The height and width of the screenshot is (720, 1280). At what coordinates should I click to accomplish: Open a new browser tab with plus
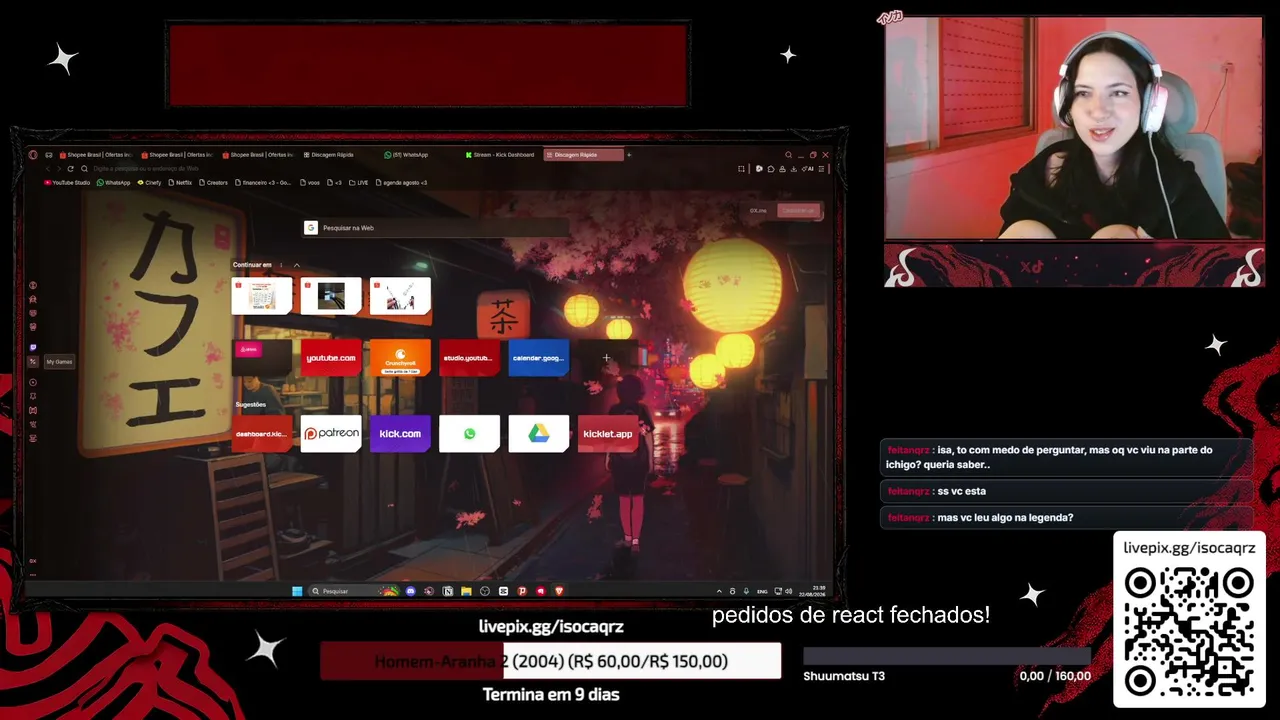(629, 155)
